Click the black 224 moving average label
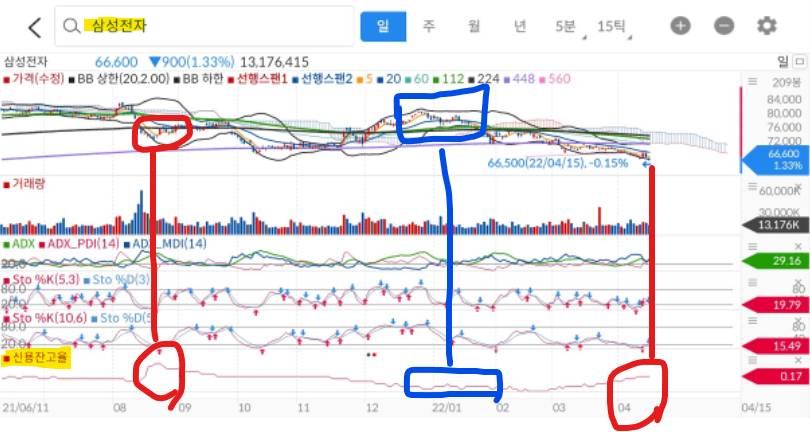This screenshot has width=810, height=432. point(488,79)
